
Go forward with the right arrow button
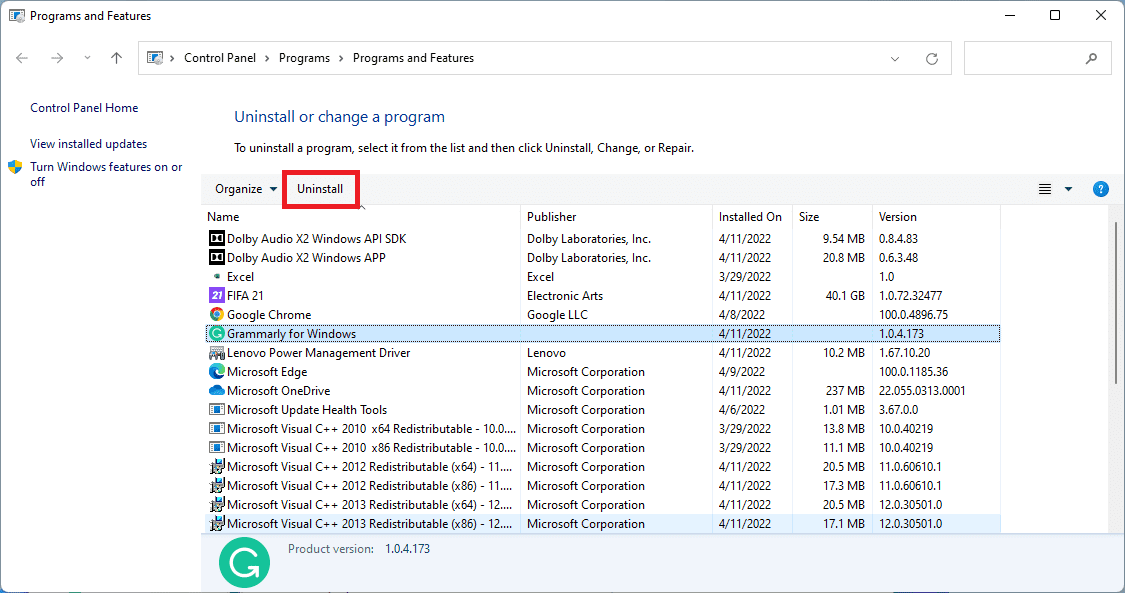tap(57, 58)
